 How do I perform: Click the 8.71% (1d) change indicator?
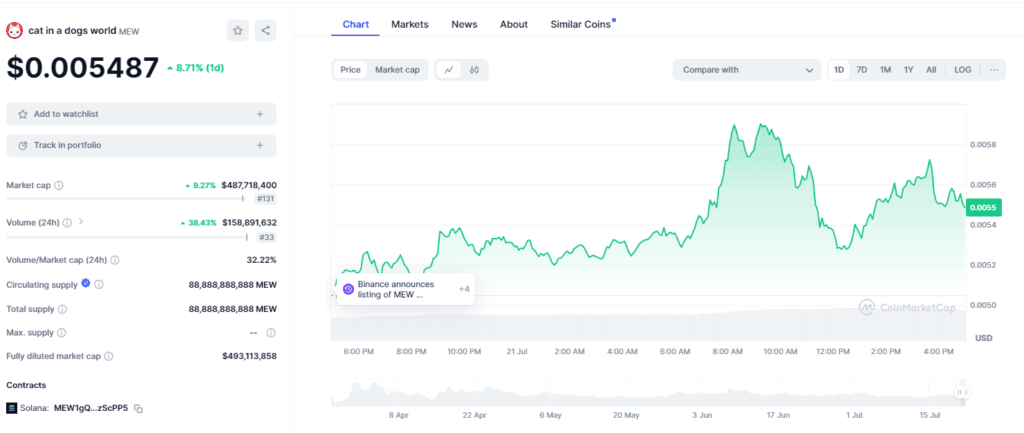tap(195, 68)
